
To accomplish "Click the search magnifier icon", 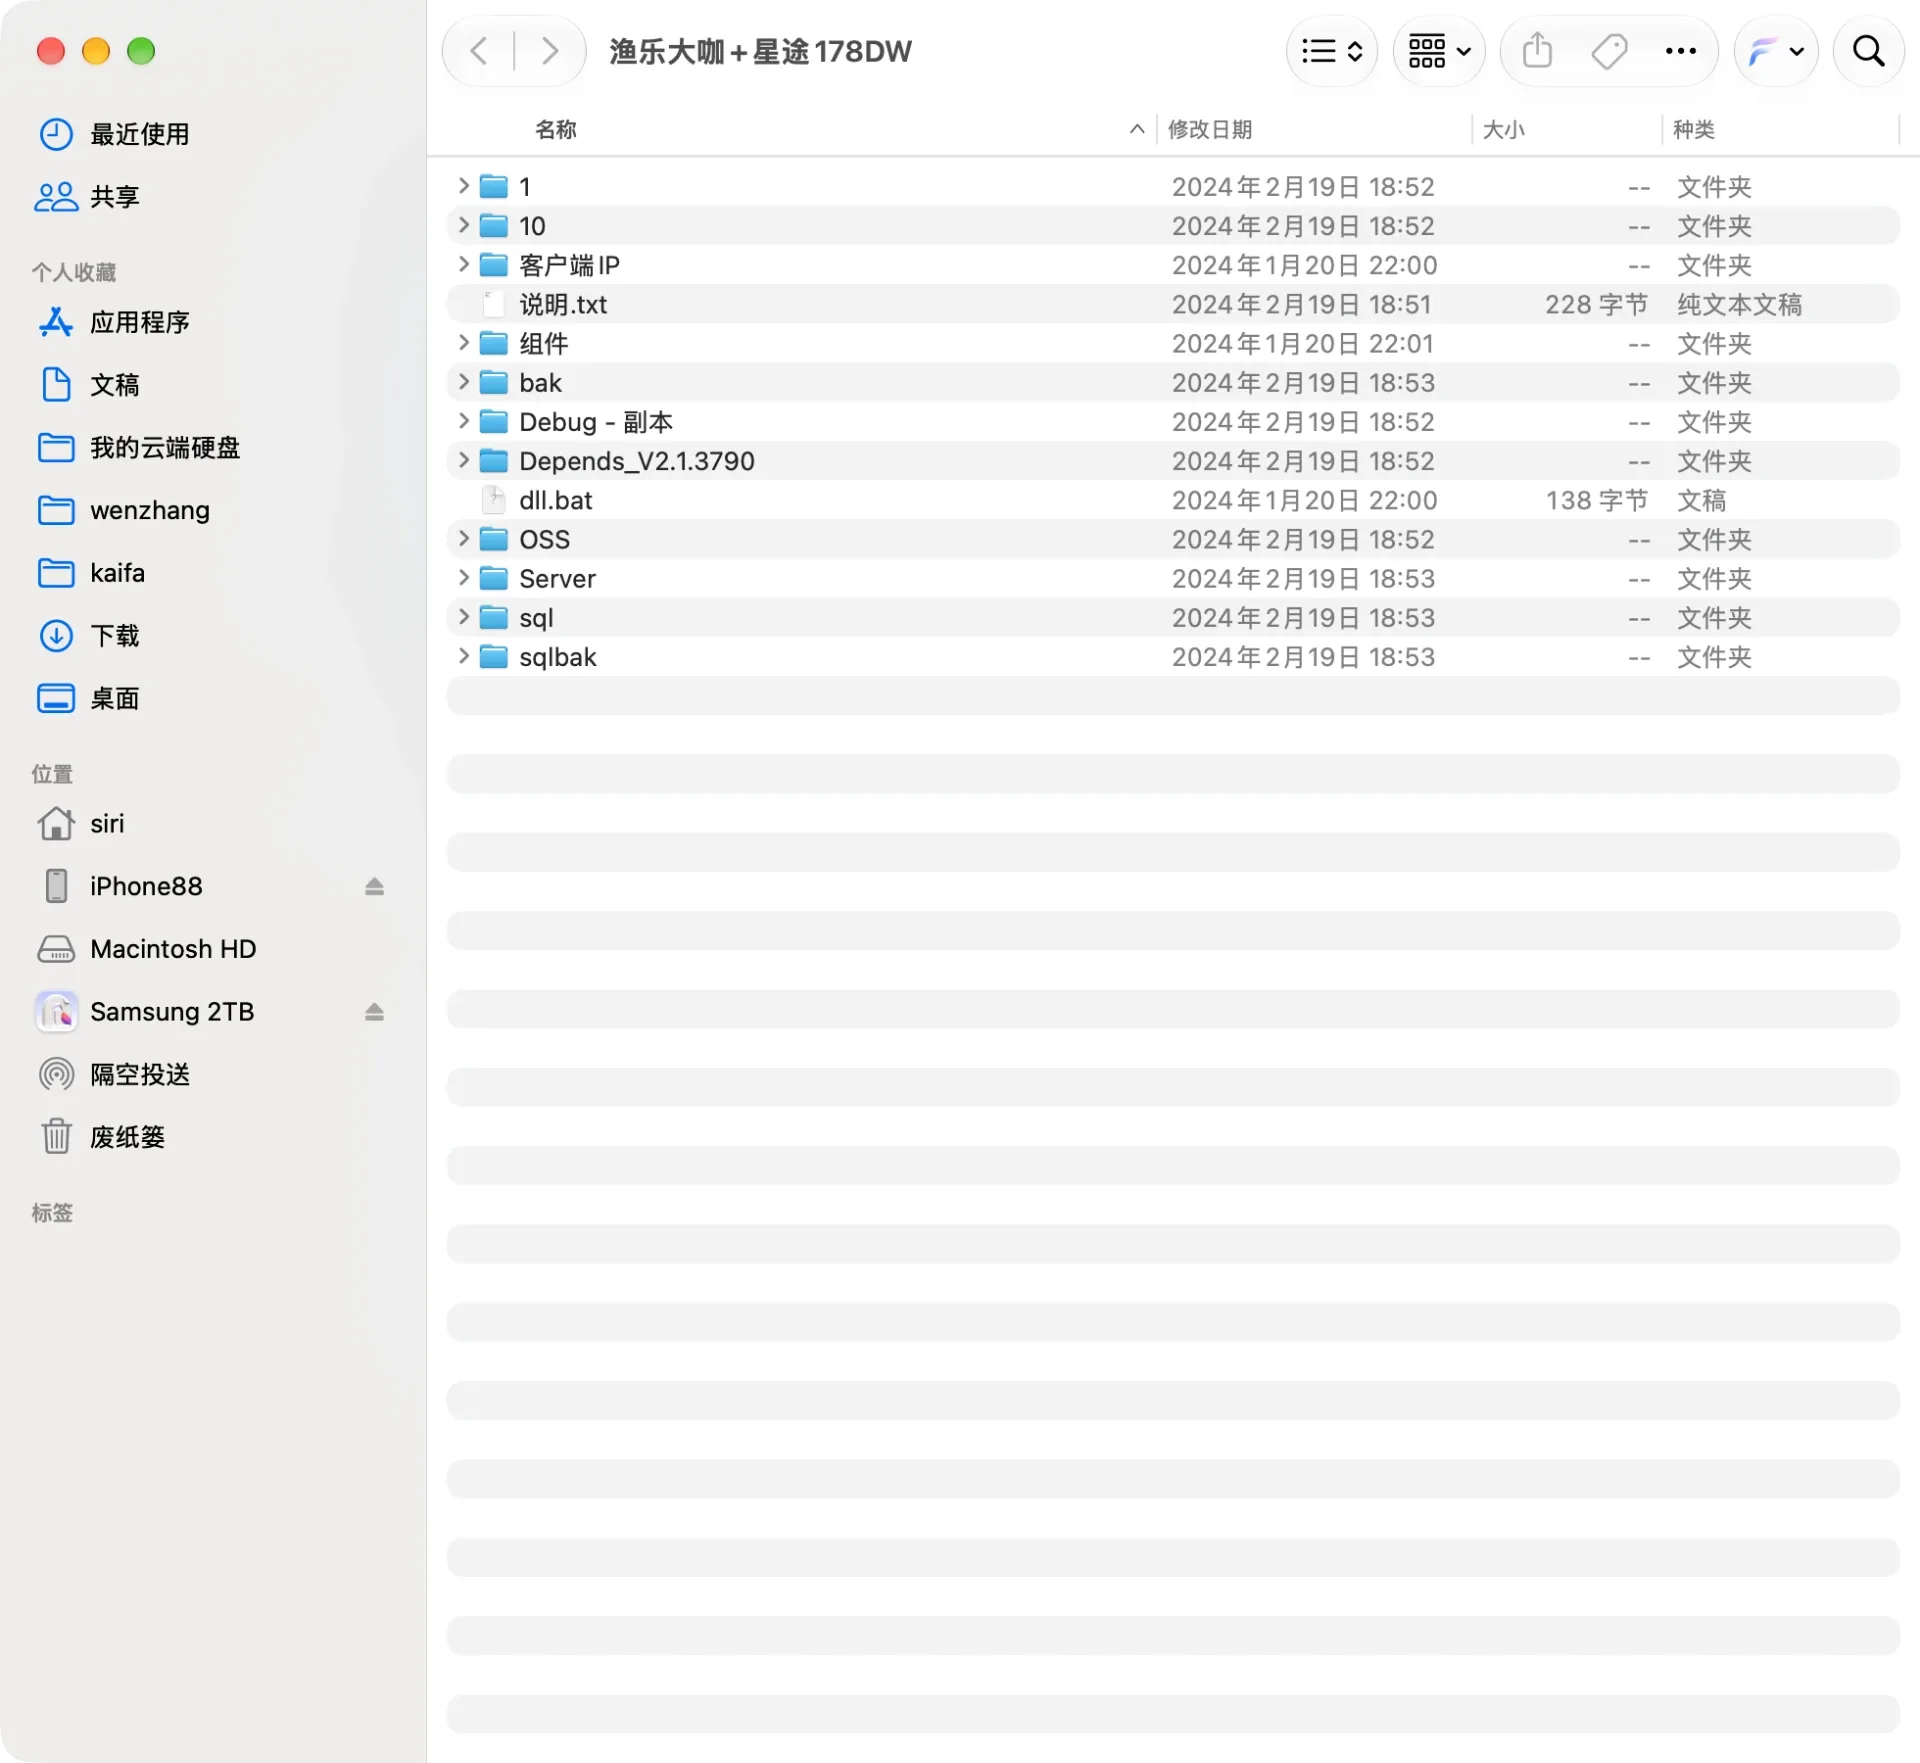I will pyautogui.click(x=1868, y=51).
